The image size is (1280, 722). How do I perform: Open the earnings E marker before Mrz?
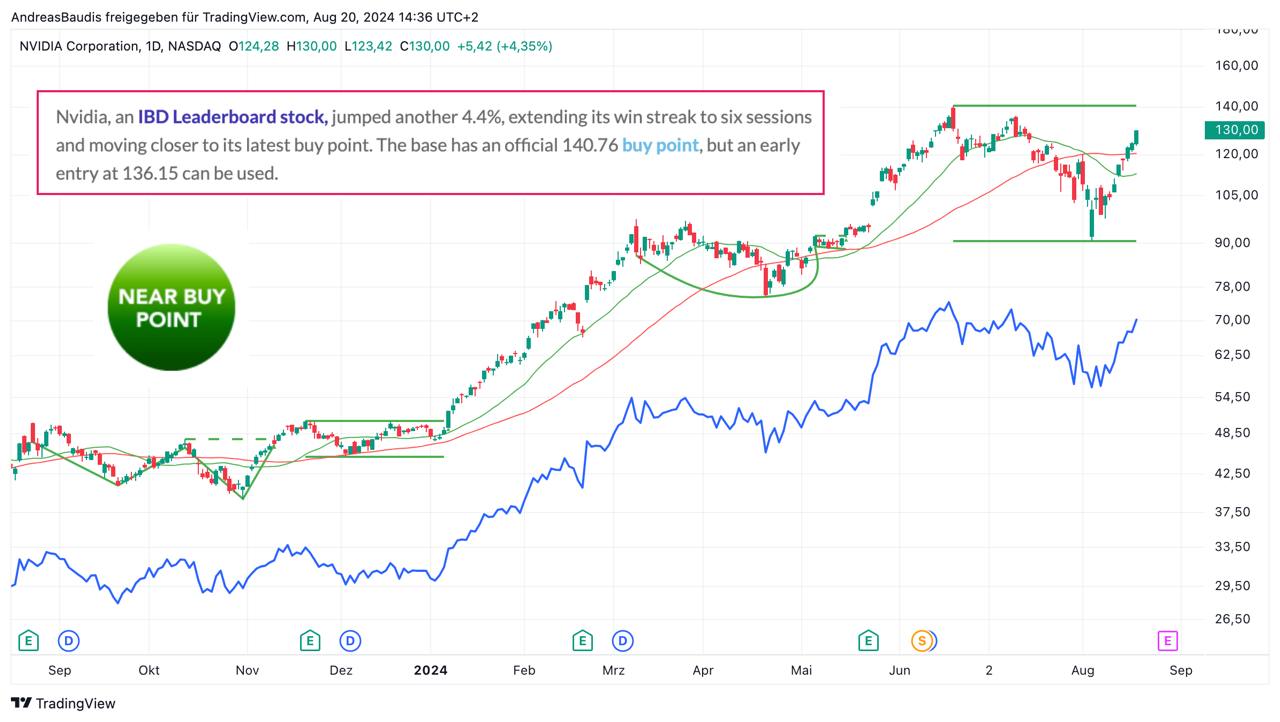click(582, 640)
